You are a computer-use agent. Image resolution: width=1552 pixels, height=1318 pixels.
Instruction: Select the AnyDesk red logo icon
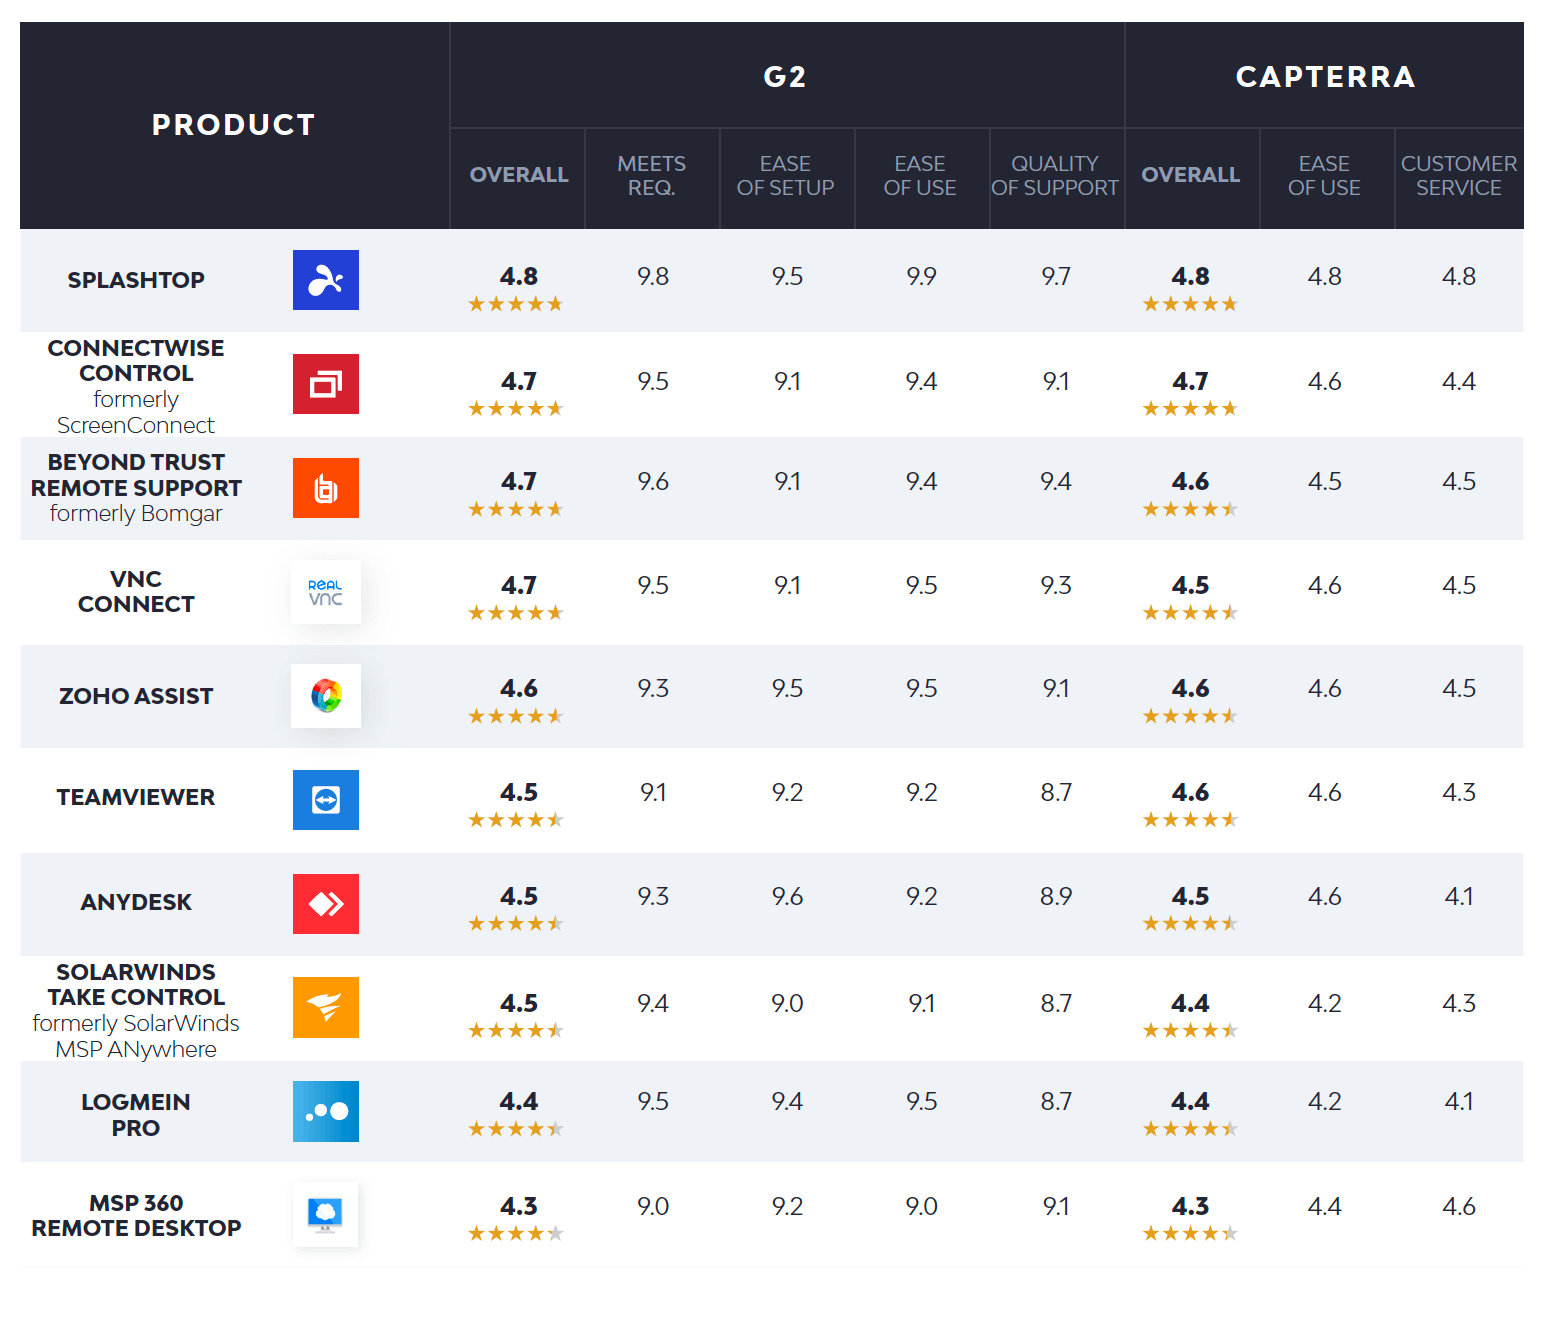pos(325,904)
